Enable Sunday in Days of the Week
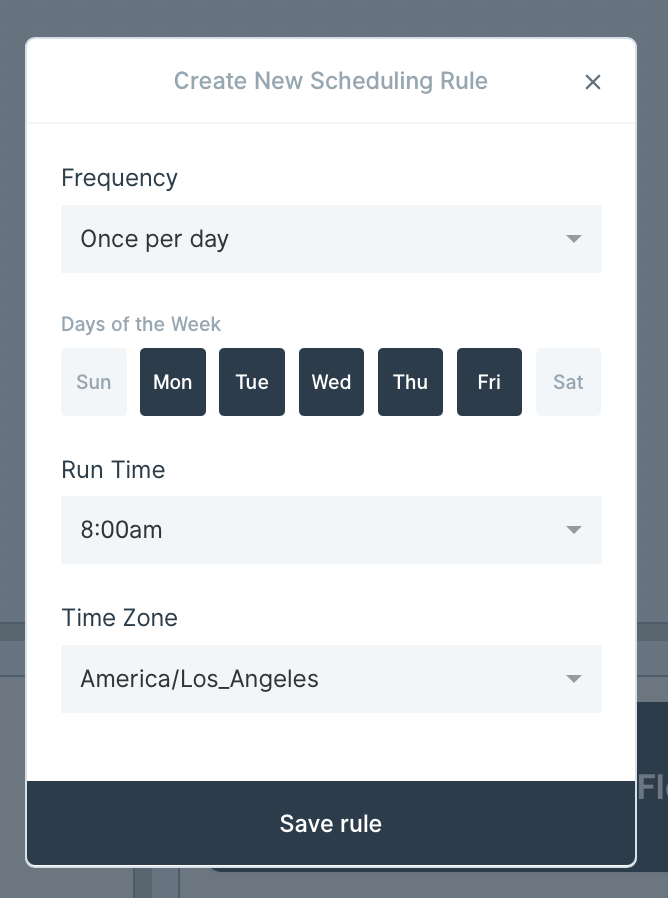668x898 pixels. click(x=94, y=382)
